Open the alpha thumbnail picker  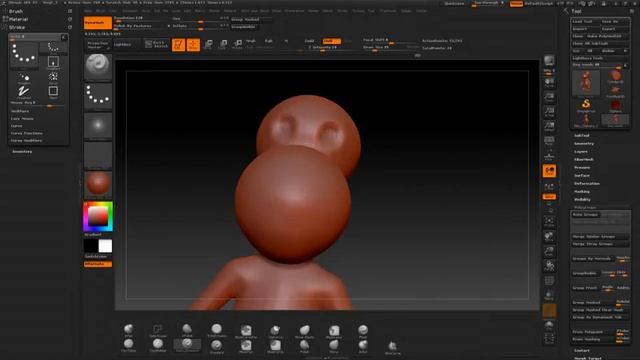(x=98, y=125)
